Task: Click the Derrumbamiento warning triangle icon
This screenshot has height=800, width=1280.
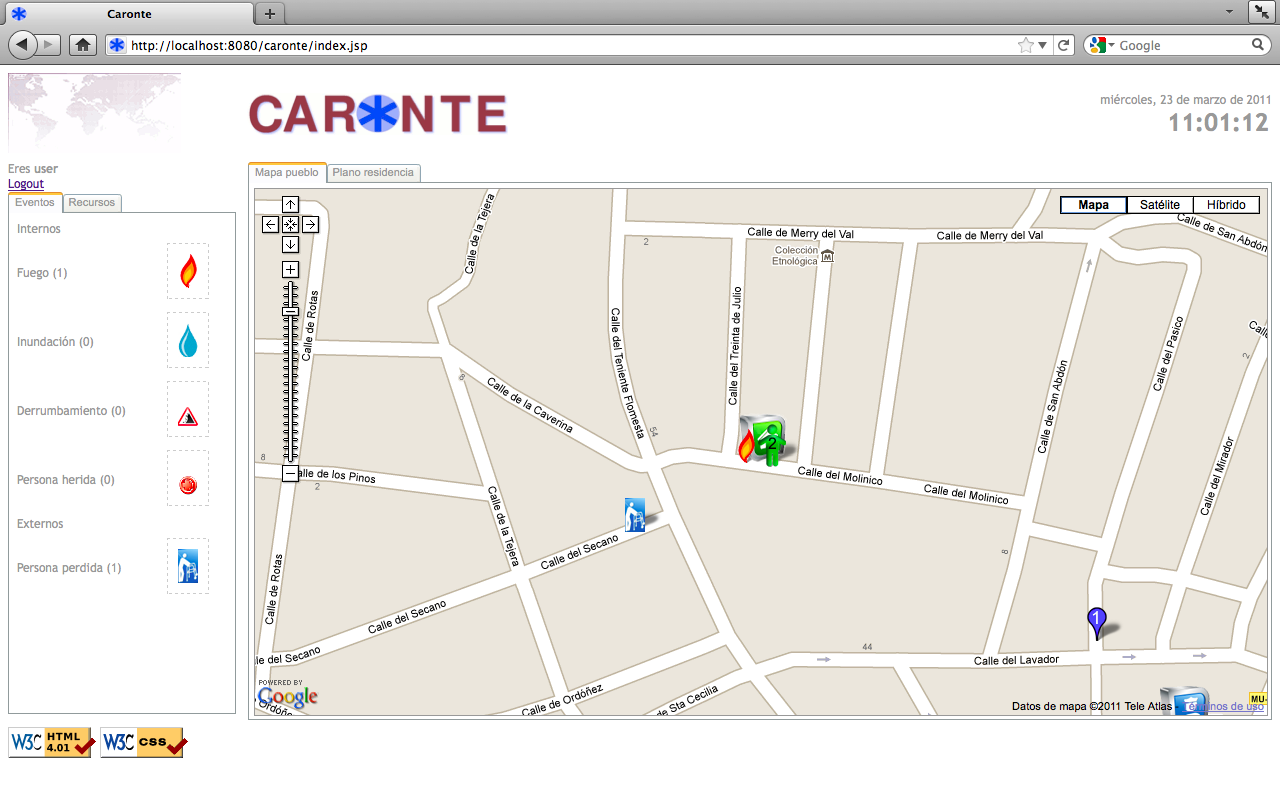Action: [188, 417]
